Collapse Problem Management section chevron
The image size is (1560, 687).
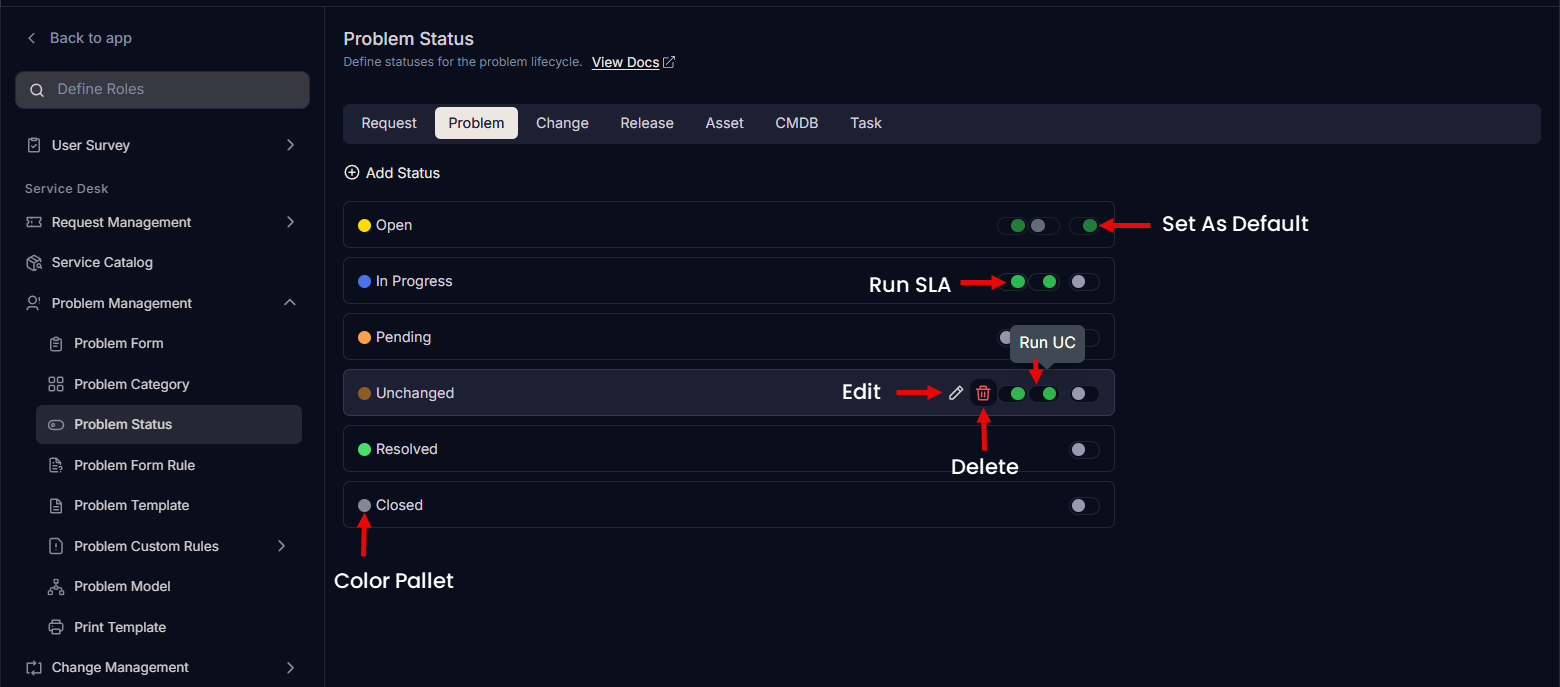[x=290, y=303]
